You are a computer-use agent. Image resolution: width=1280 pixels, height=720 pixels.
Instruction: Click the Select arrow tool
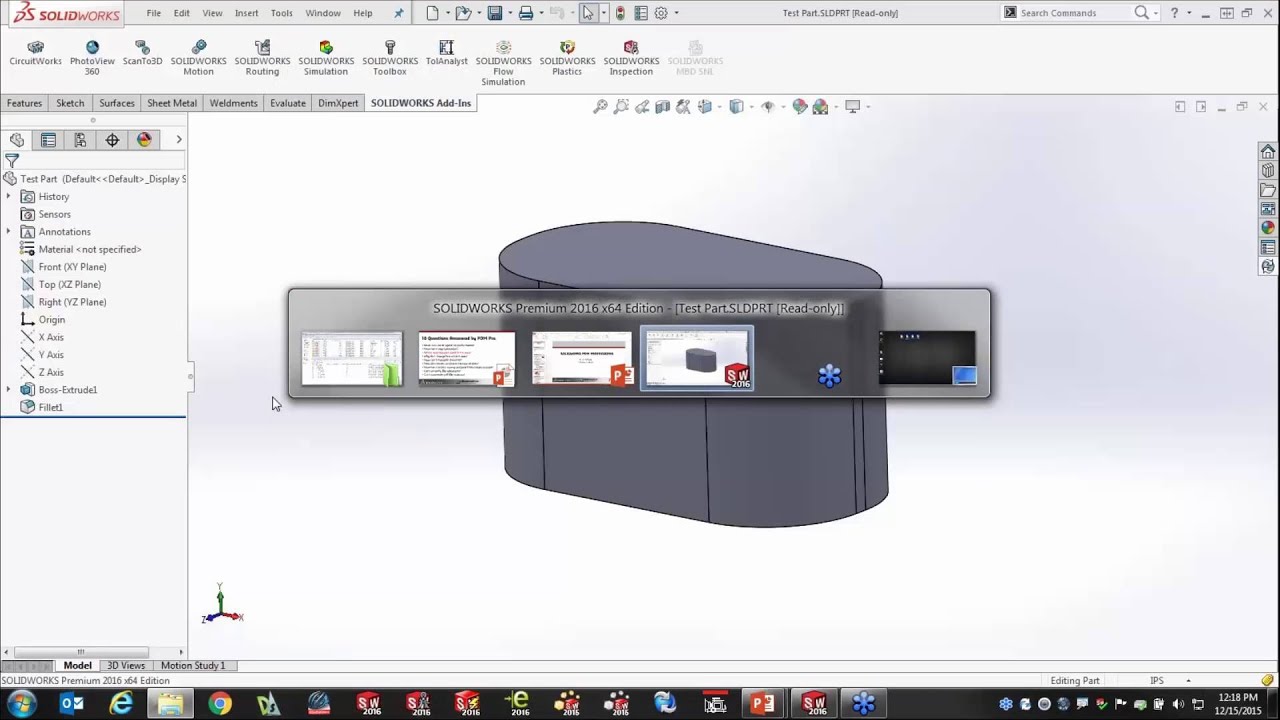click(x=588, y=13)
